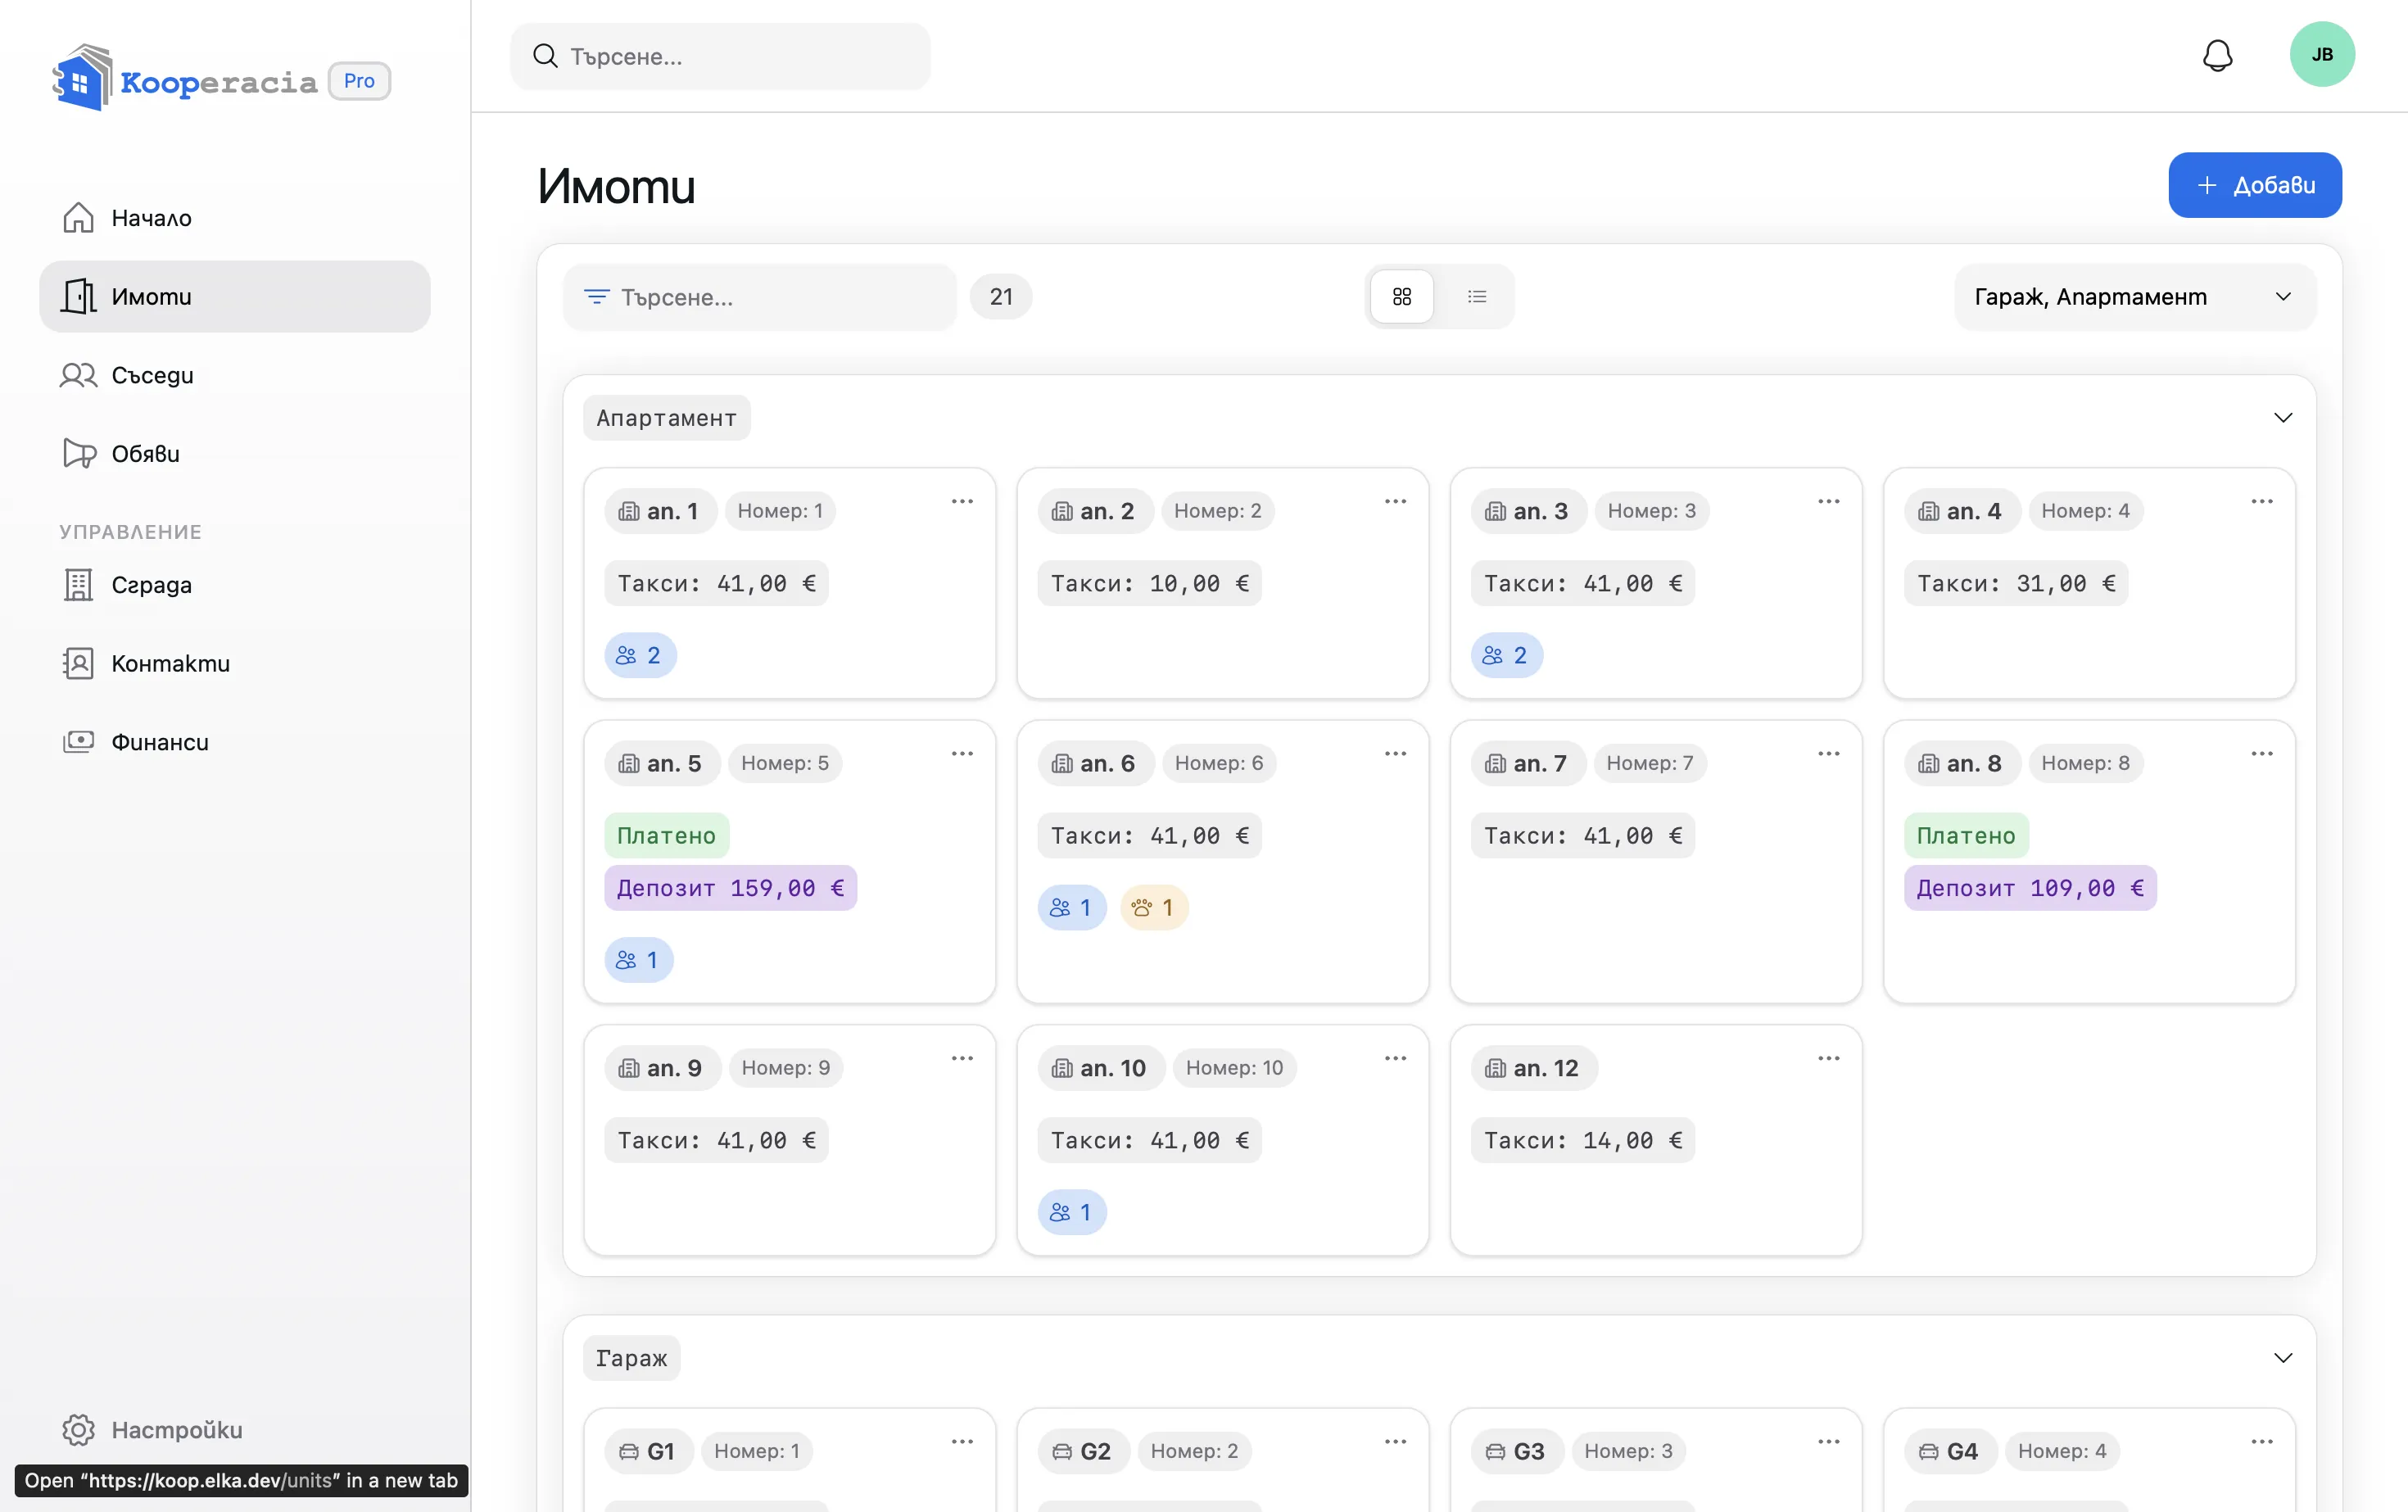Click Платено tag on ап. 5
The width and height of the screenshot is (2408, 1512).
[666, 836]
